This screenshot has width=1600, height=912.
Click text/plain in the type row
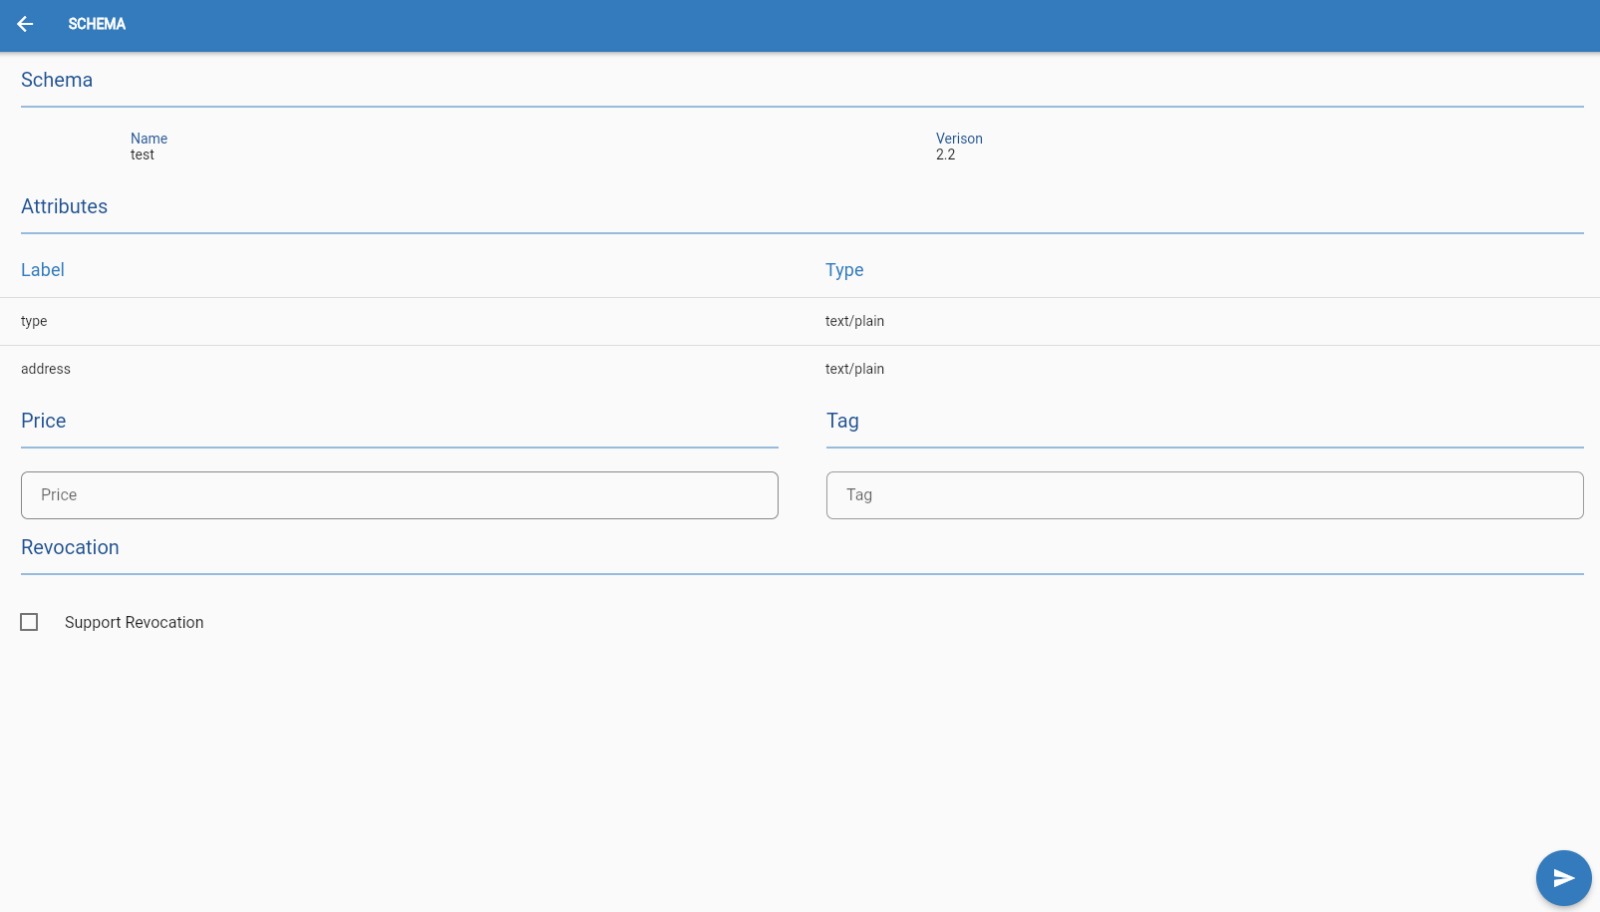click(854, 321)
